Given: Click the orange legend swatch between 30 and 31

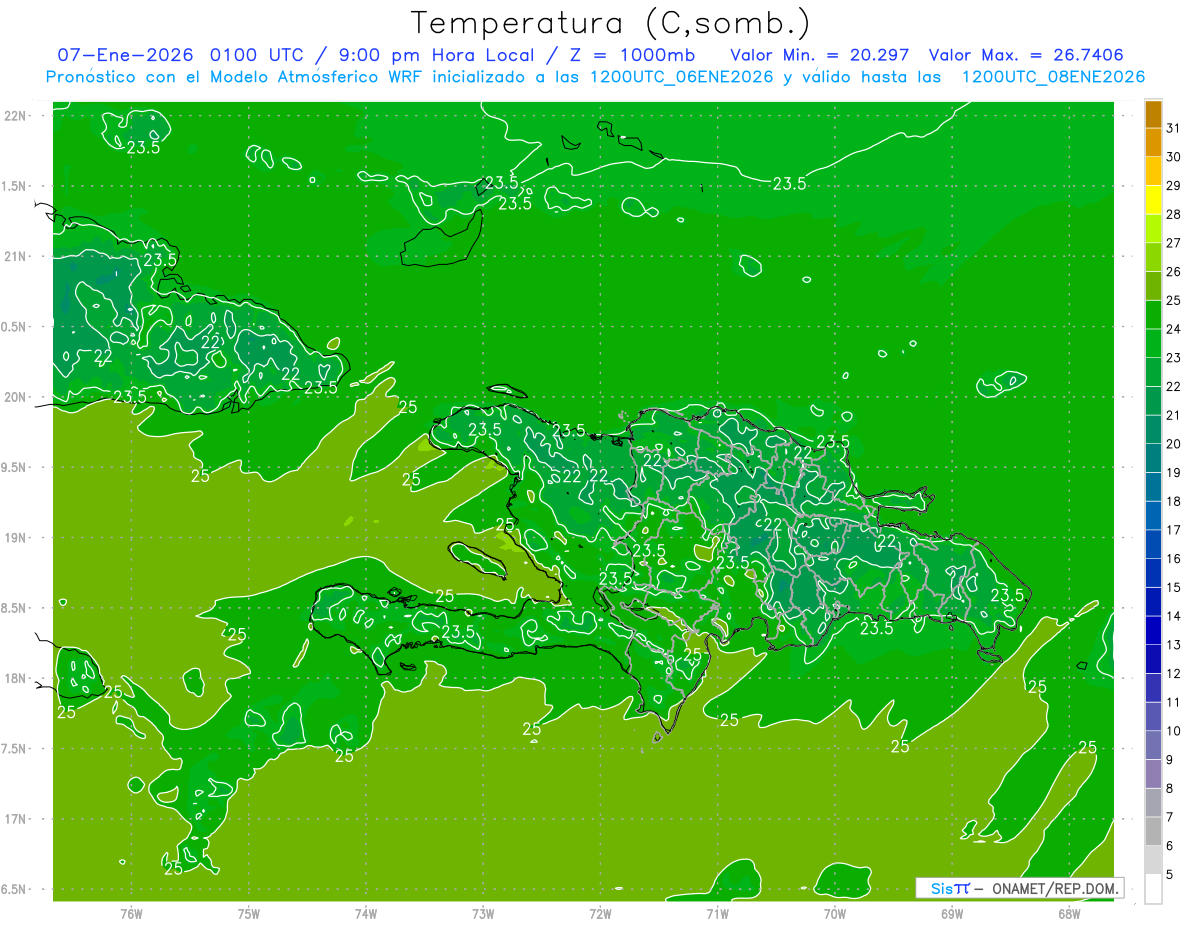Looking at the screenshot, I should coord(1153,142).
